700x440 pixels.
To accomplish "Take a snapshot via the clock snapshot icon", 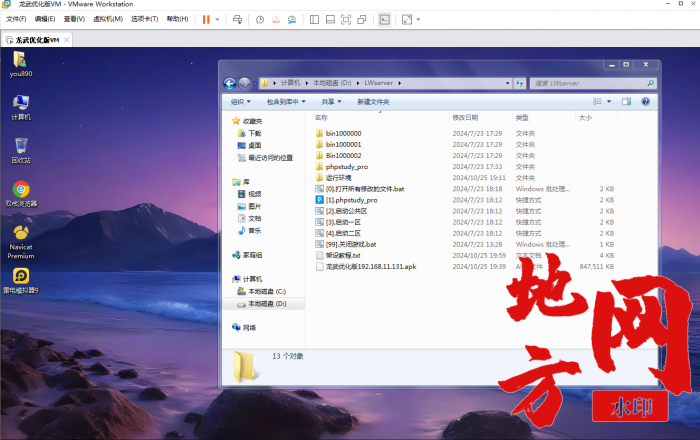I will pos(260,20).
